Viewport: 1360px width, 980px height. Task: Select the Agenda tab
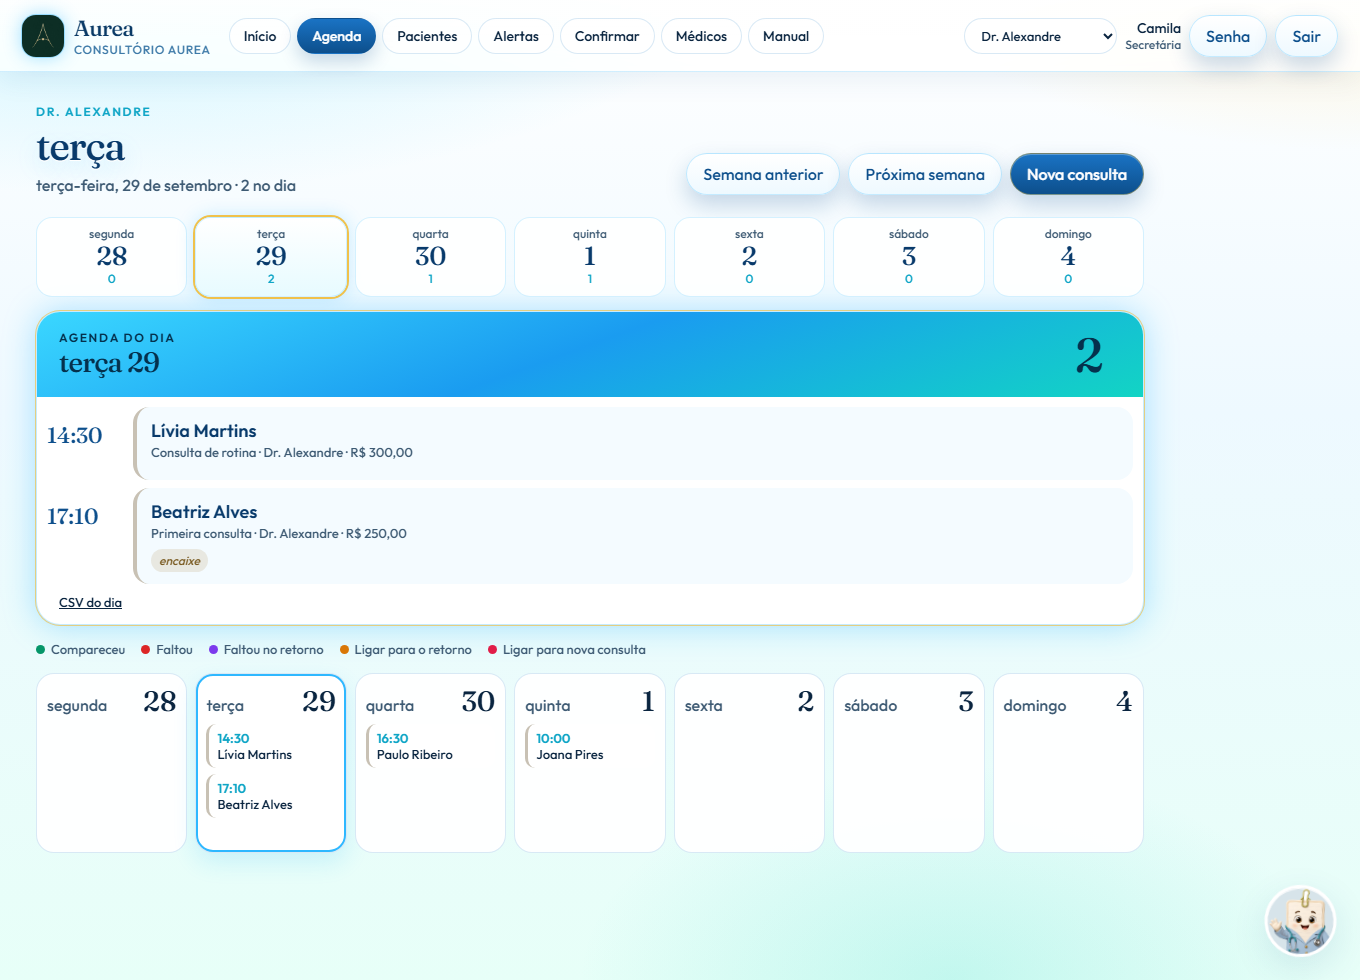[x=337, y=36]
